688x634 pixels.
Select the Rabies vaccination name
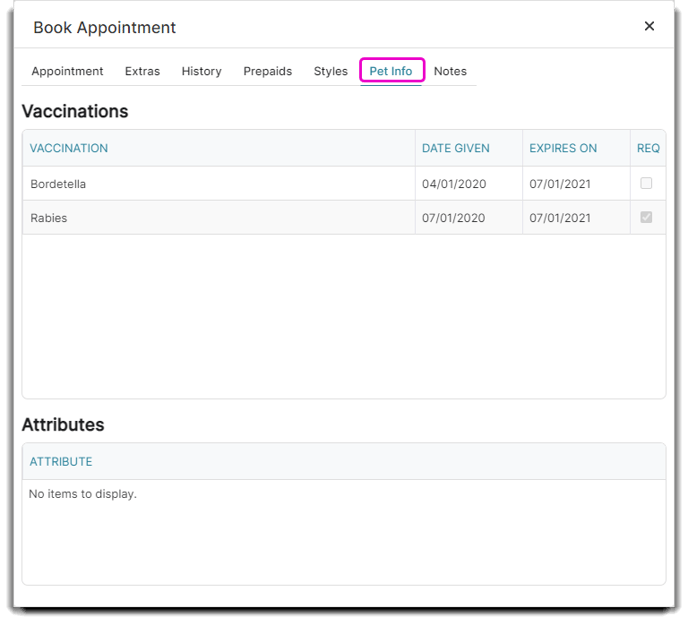49,218
